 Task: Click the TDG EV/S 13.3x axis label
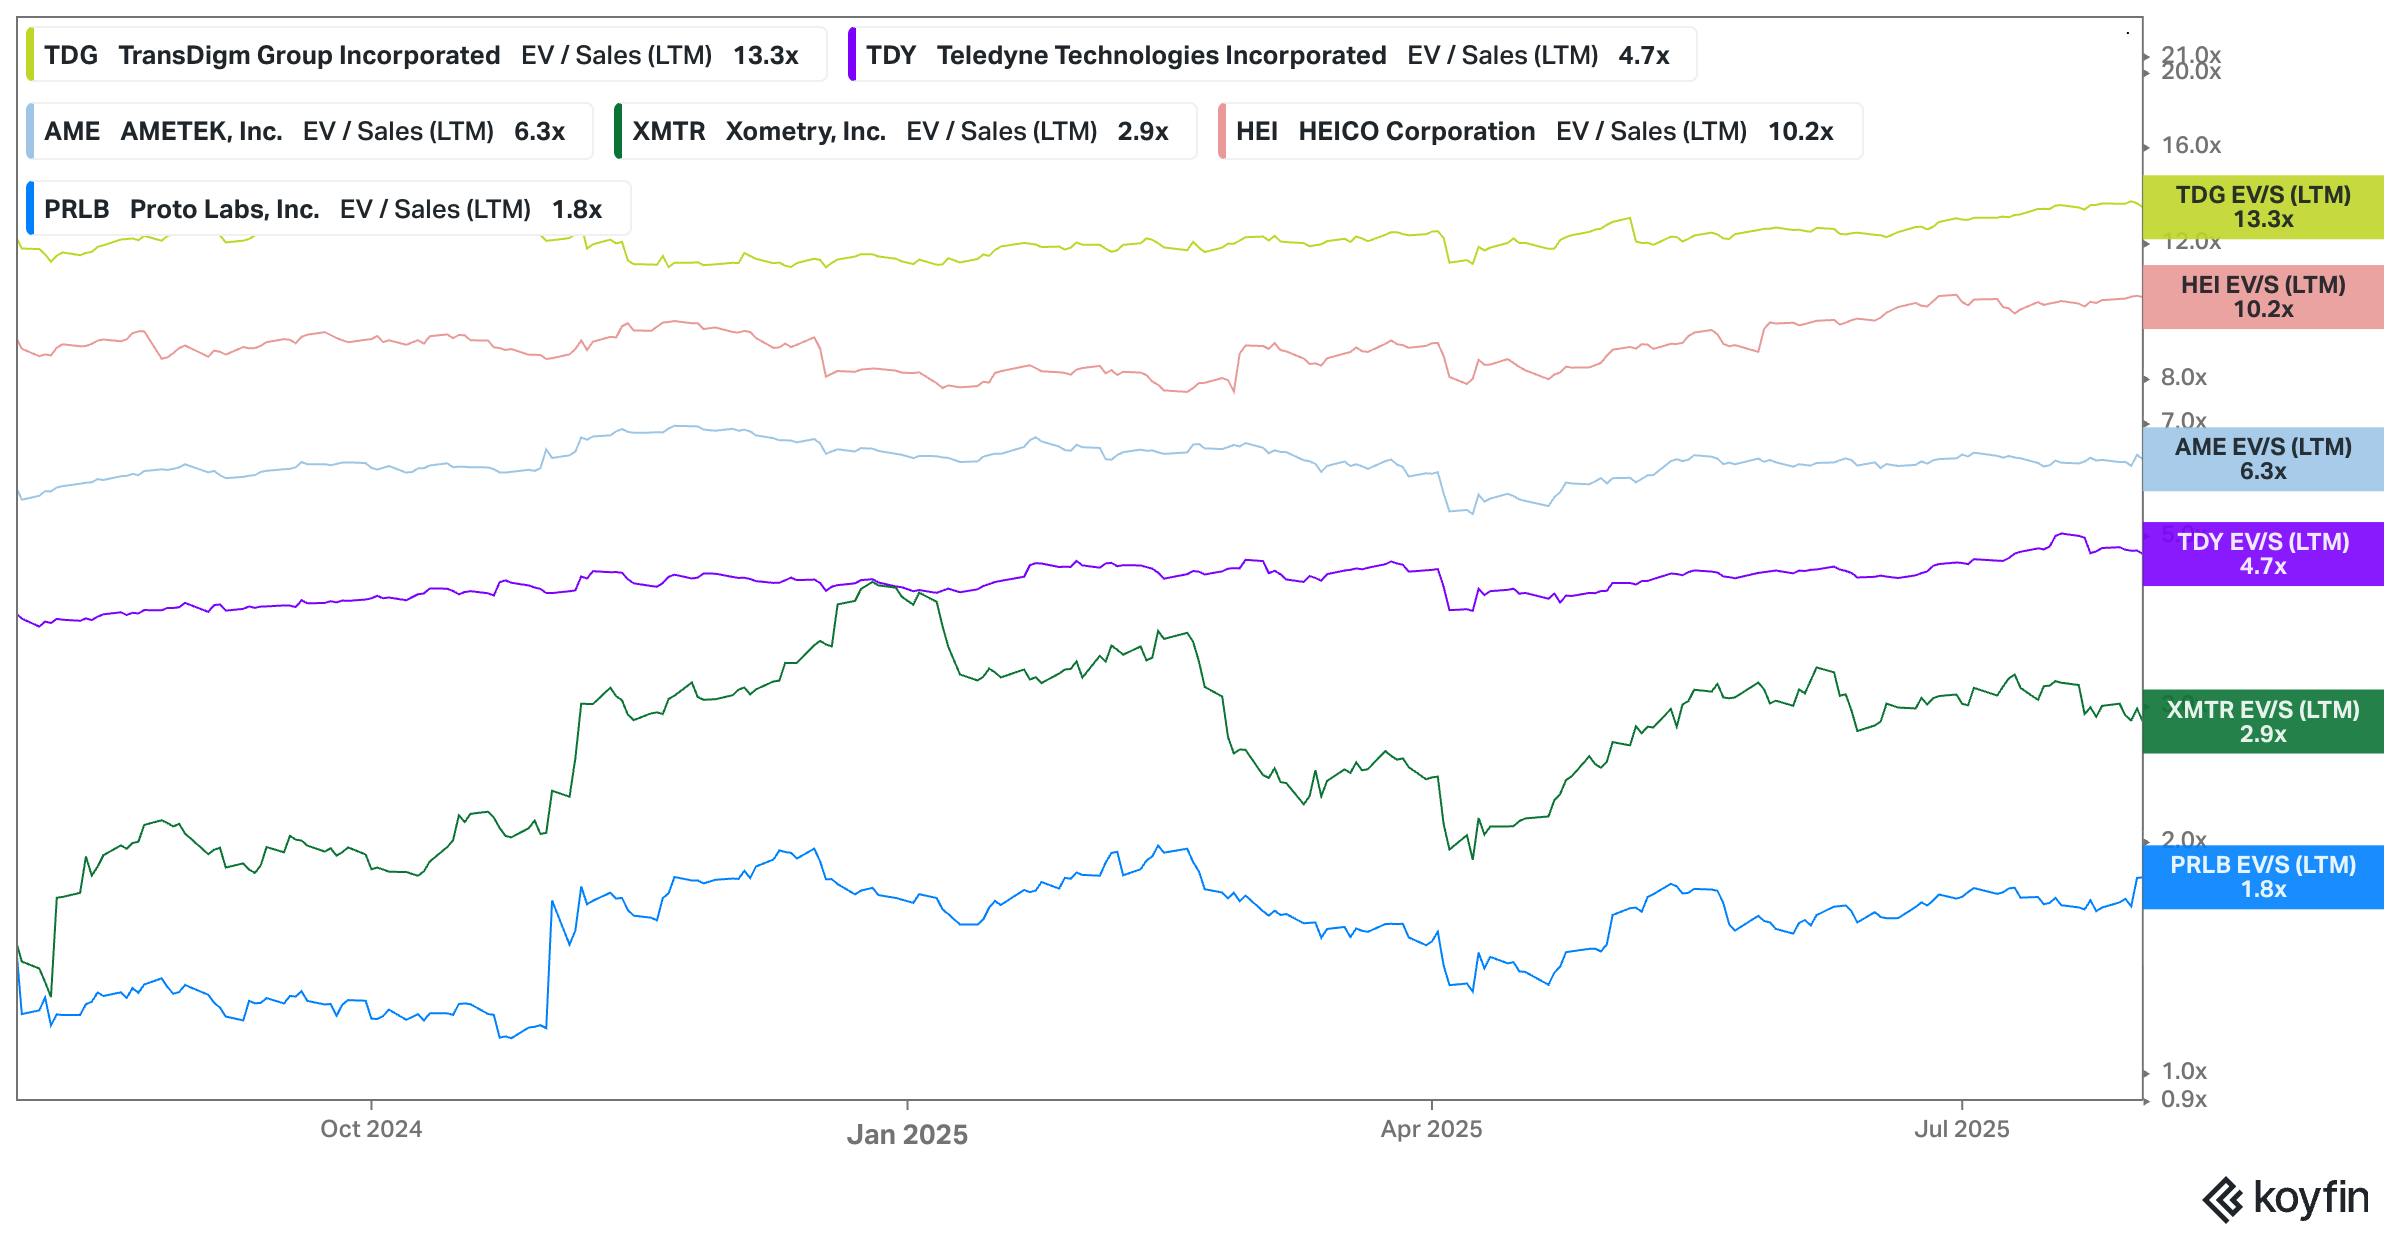click(x=2262, y=207)
